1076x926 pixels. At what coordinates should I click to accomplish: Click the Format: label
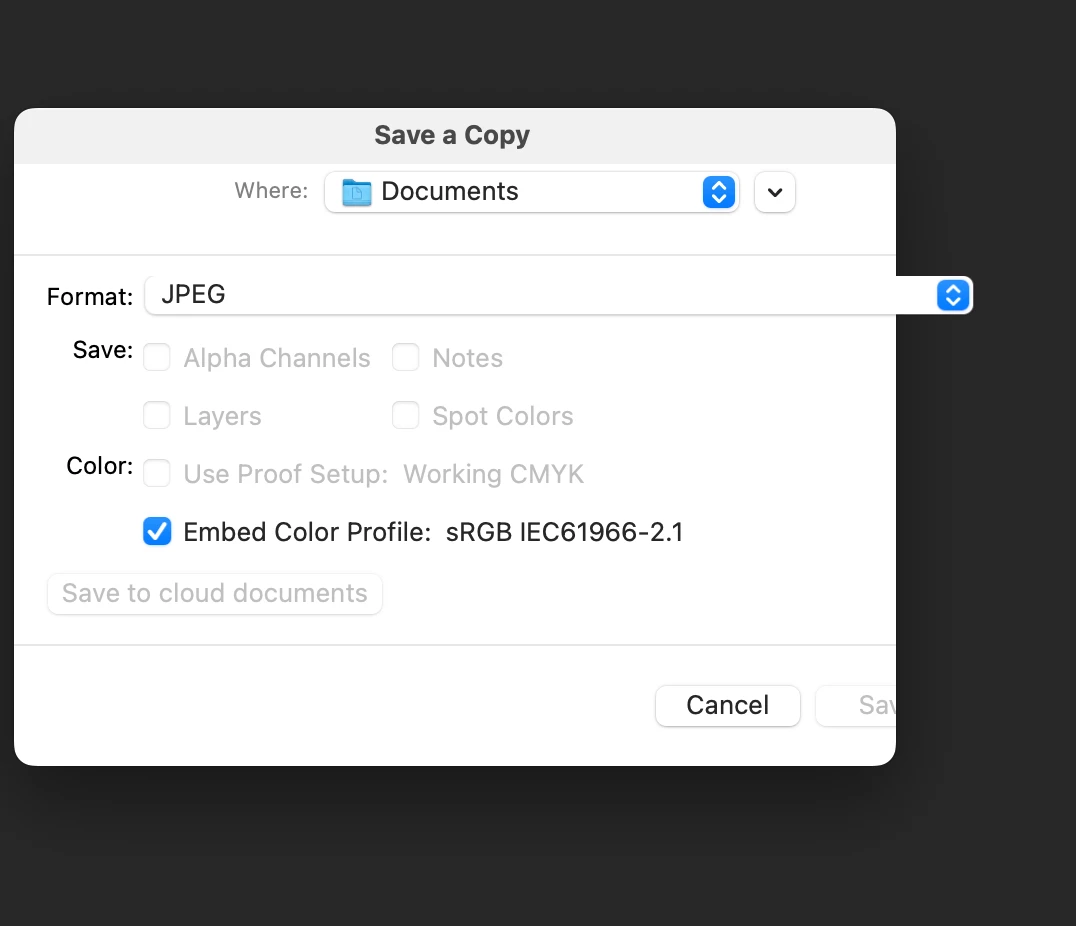90,297
